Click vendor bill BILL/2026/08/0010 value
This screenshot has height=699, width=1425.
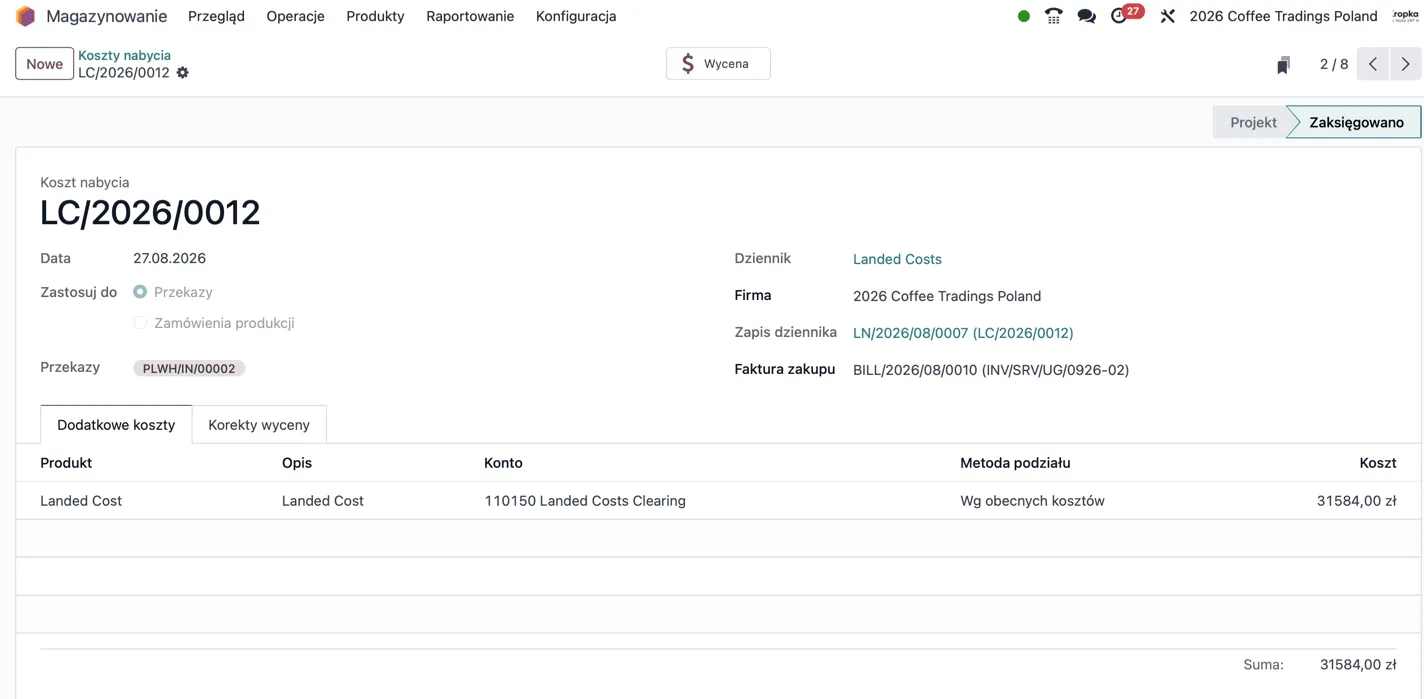(x=991, y=370)
